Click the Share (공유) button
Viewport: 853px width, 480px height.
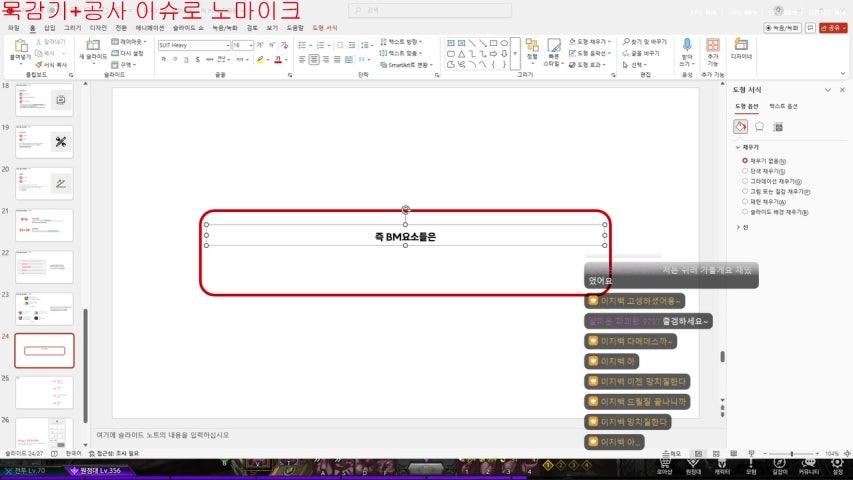(x=833, y=28)
